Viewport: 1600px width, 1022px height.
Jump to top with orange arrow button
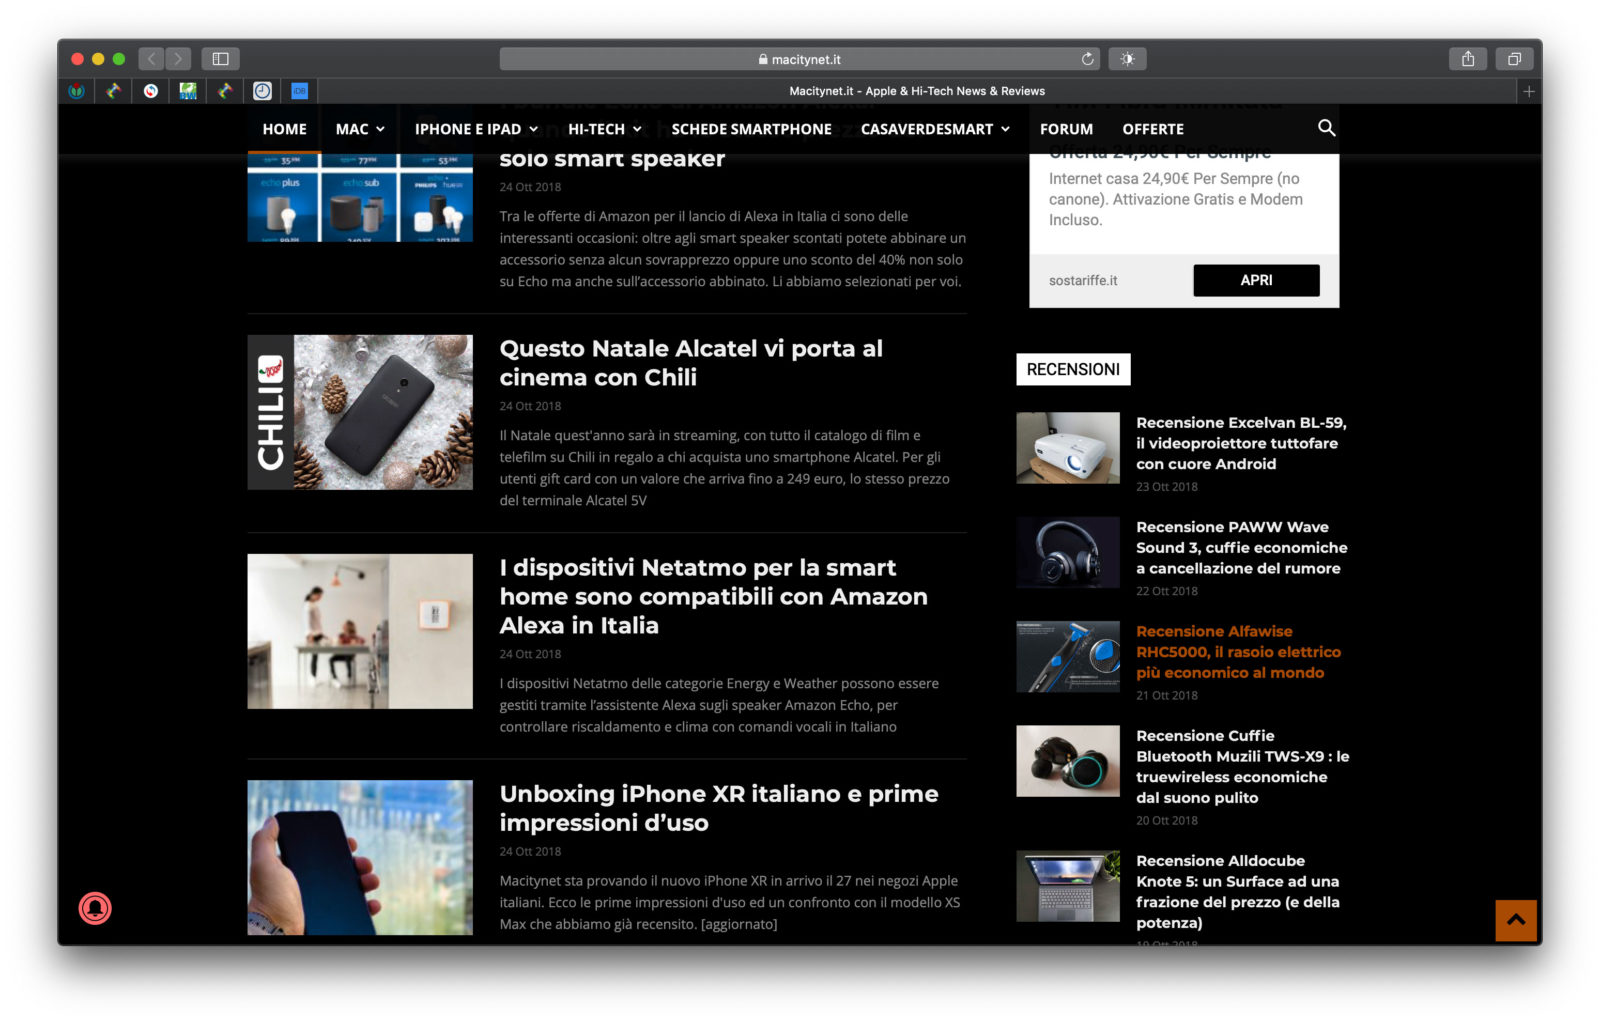pyautogui.click(x=1515, y=920)
